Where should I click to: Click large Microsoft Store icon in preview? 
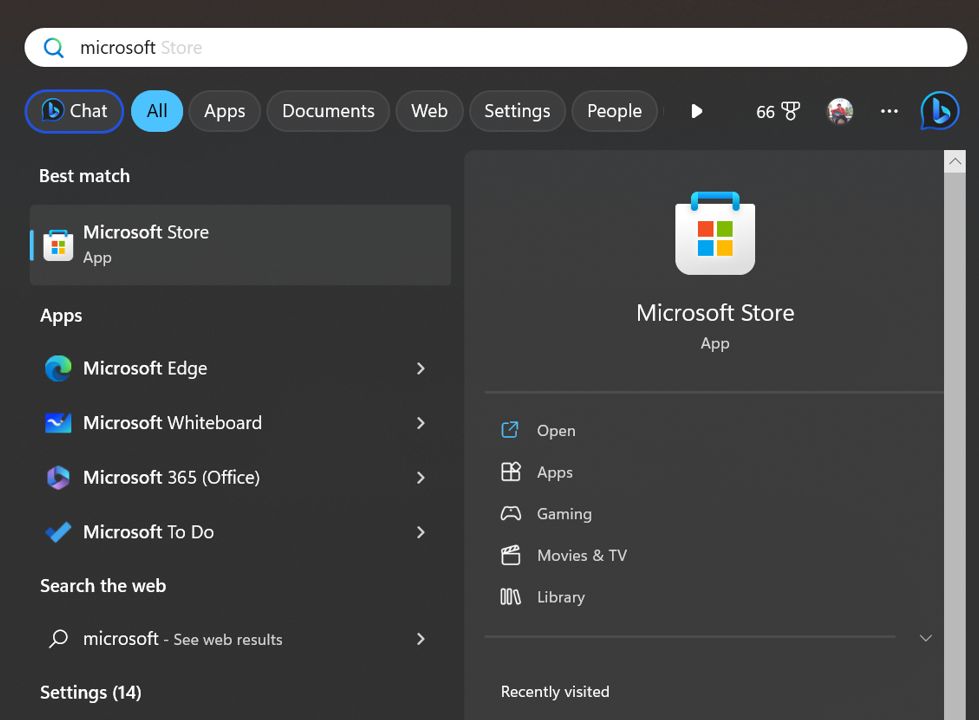tap(715, 234)
